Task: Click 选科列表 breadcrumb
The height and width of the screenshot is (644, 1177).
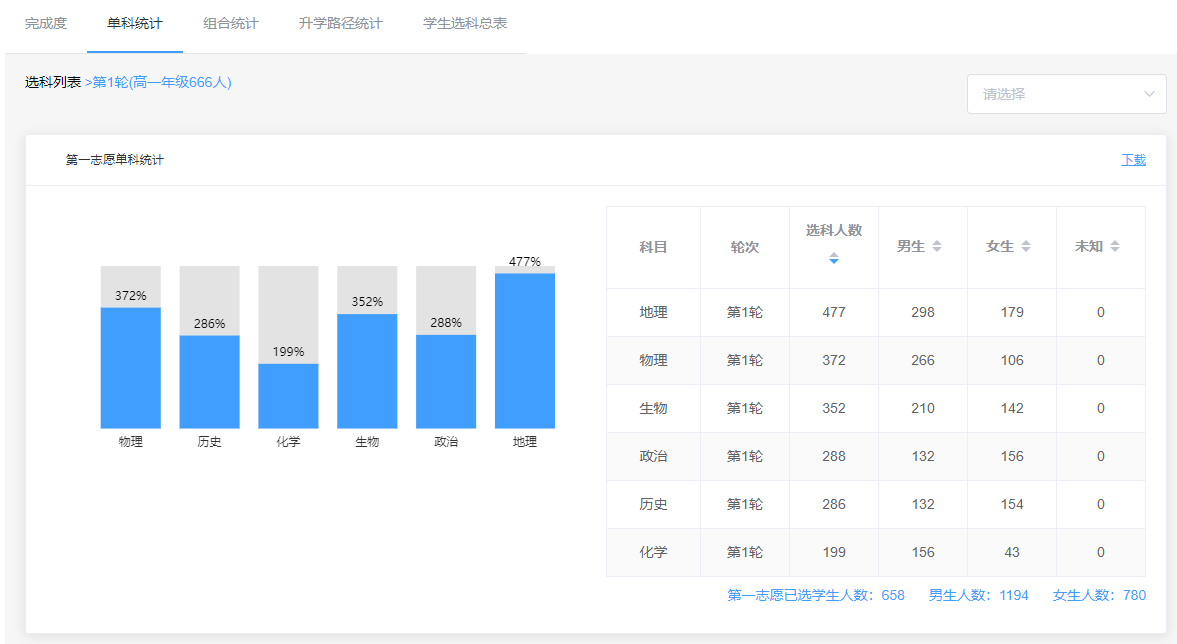Action: tap(53, 82)
